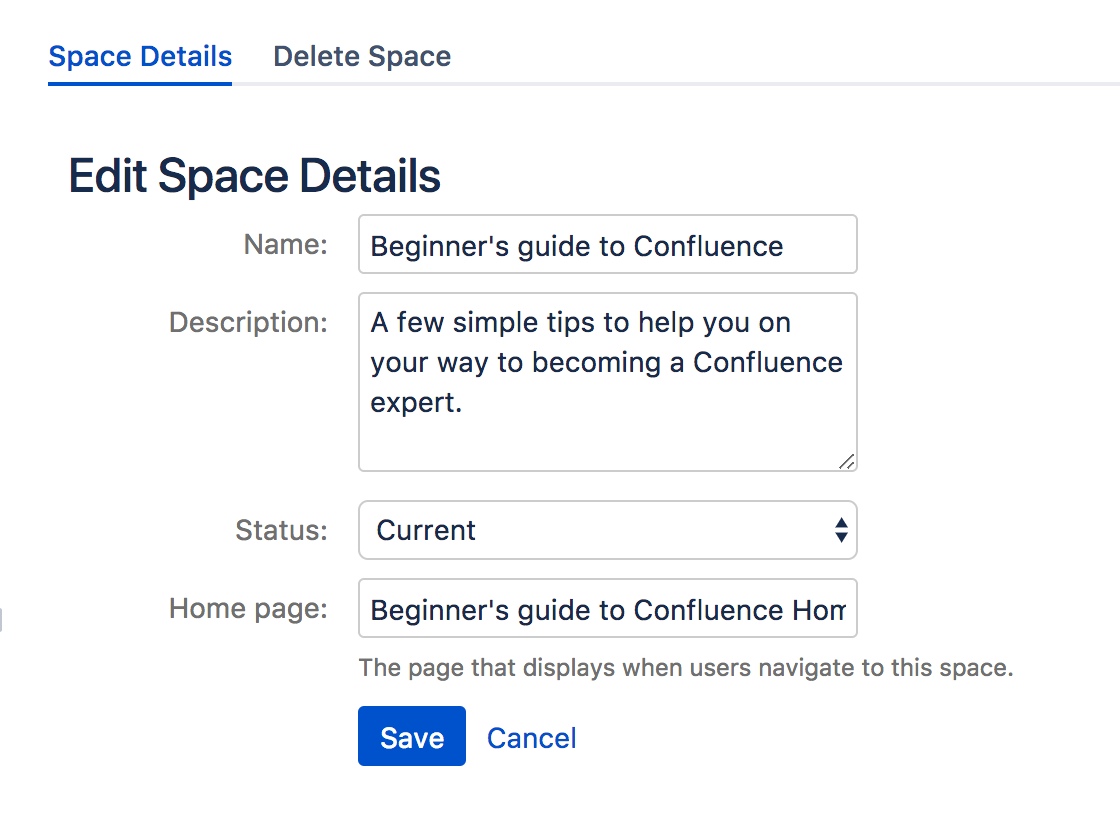Click the Edit Space Details heading

(254, 176)
